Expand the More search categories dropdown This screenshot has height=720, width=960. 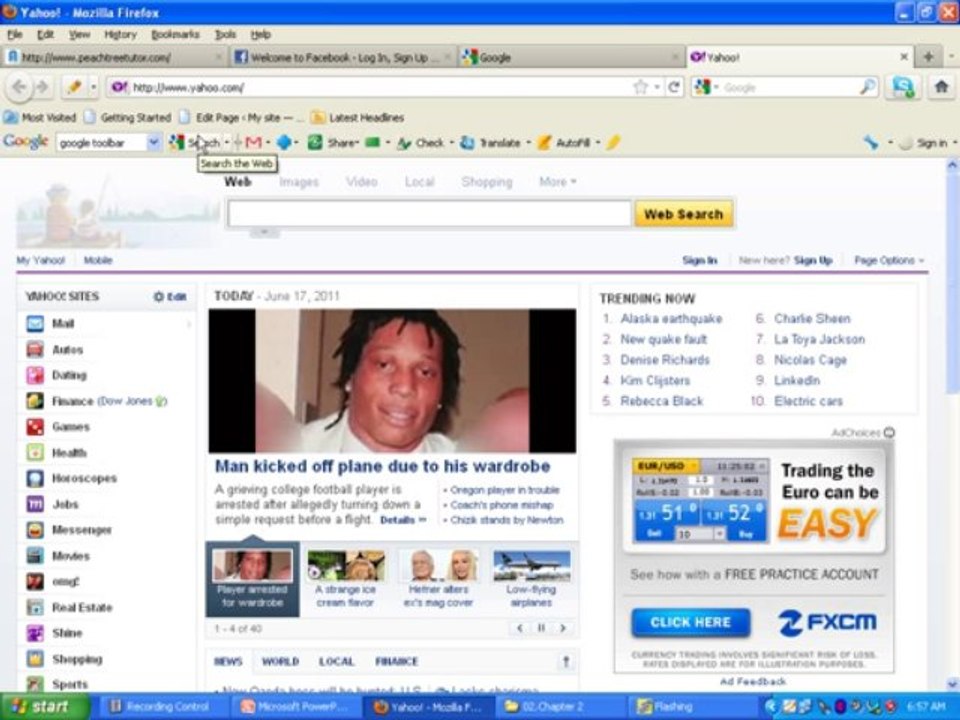tap(557, 182)
